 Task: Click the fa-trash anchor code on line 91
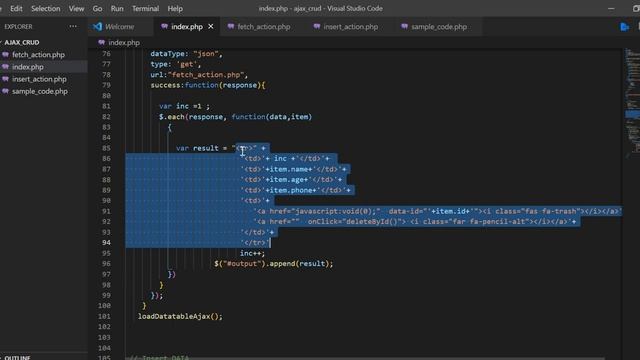point(437,211)
